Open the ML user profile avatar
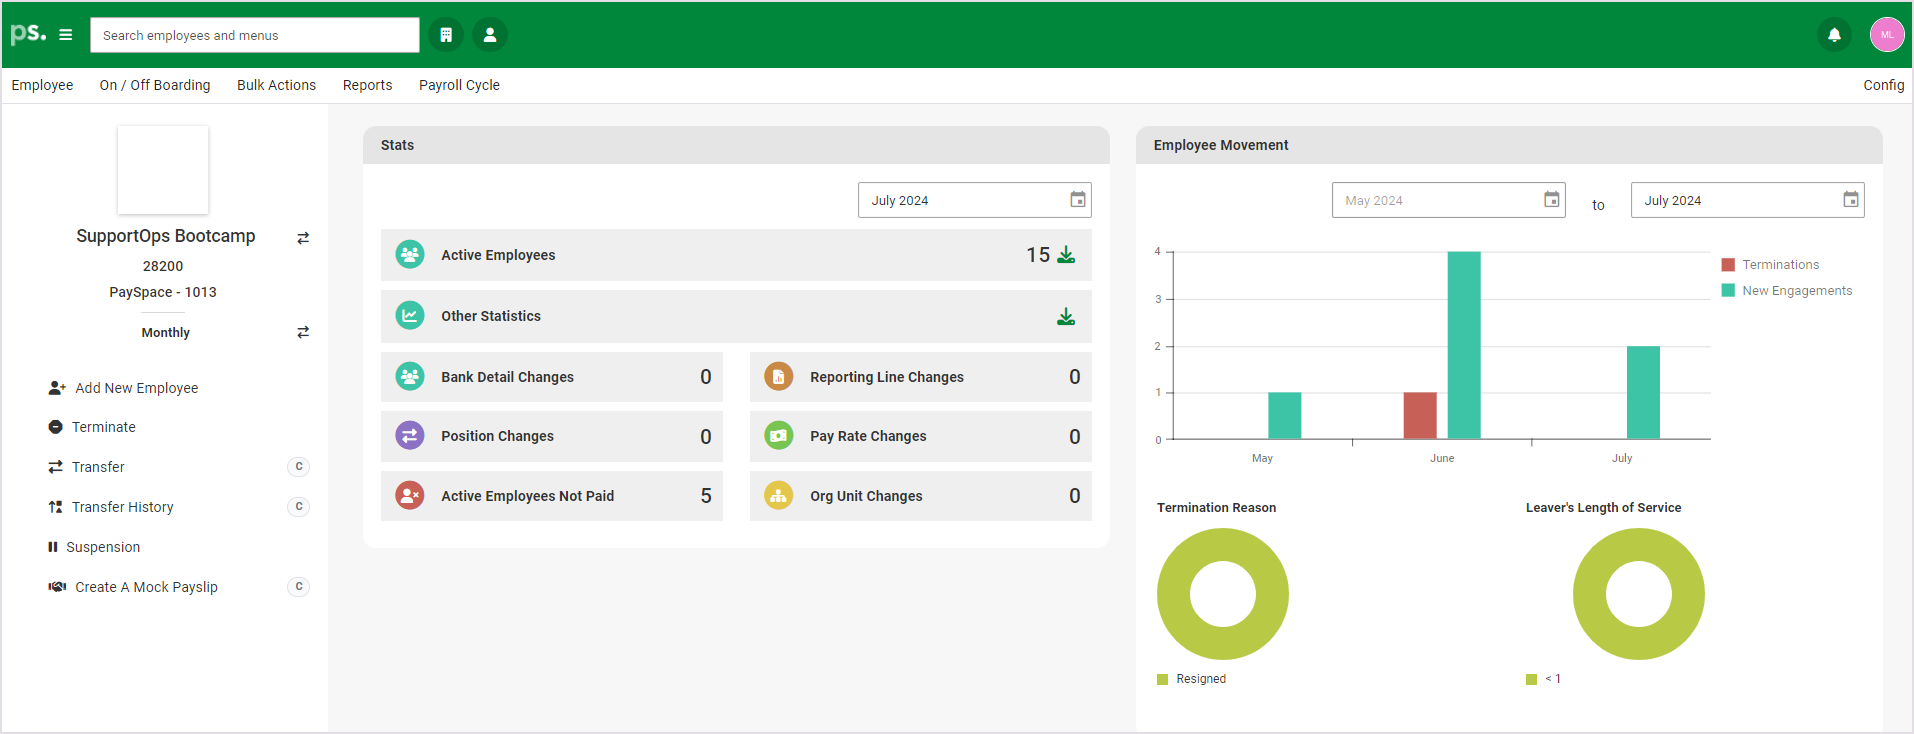The image size is (1914, 734). click(x=1886, y=35)
